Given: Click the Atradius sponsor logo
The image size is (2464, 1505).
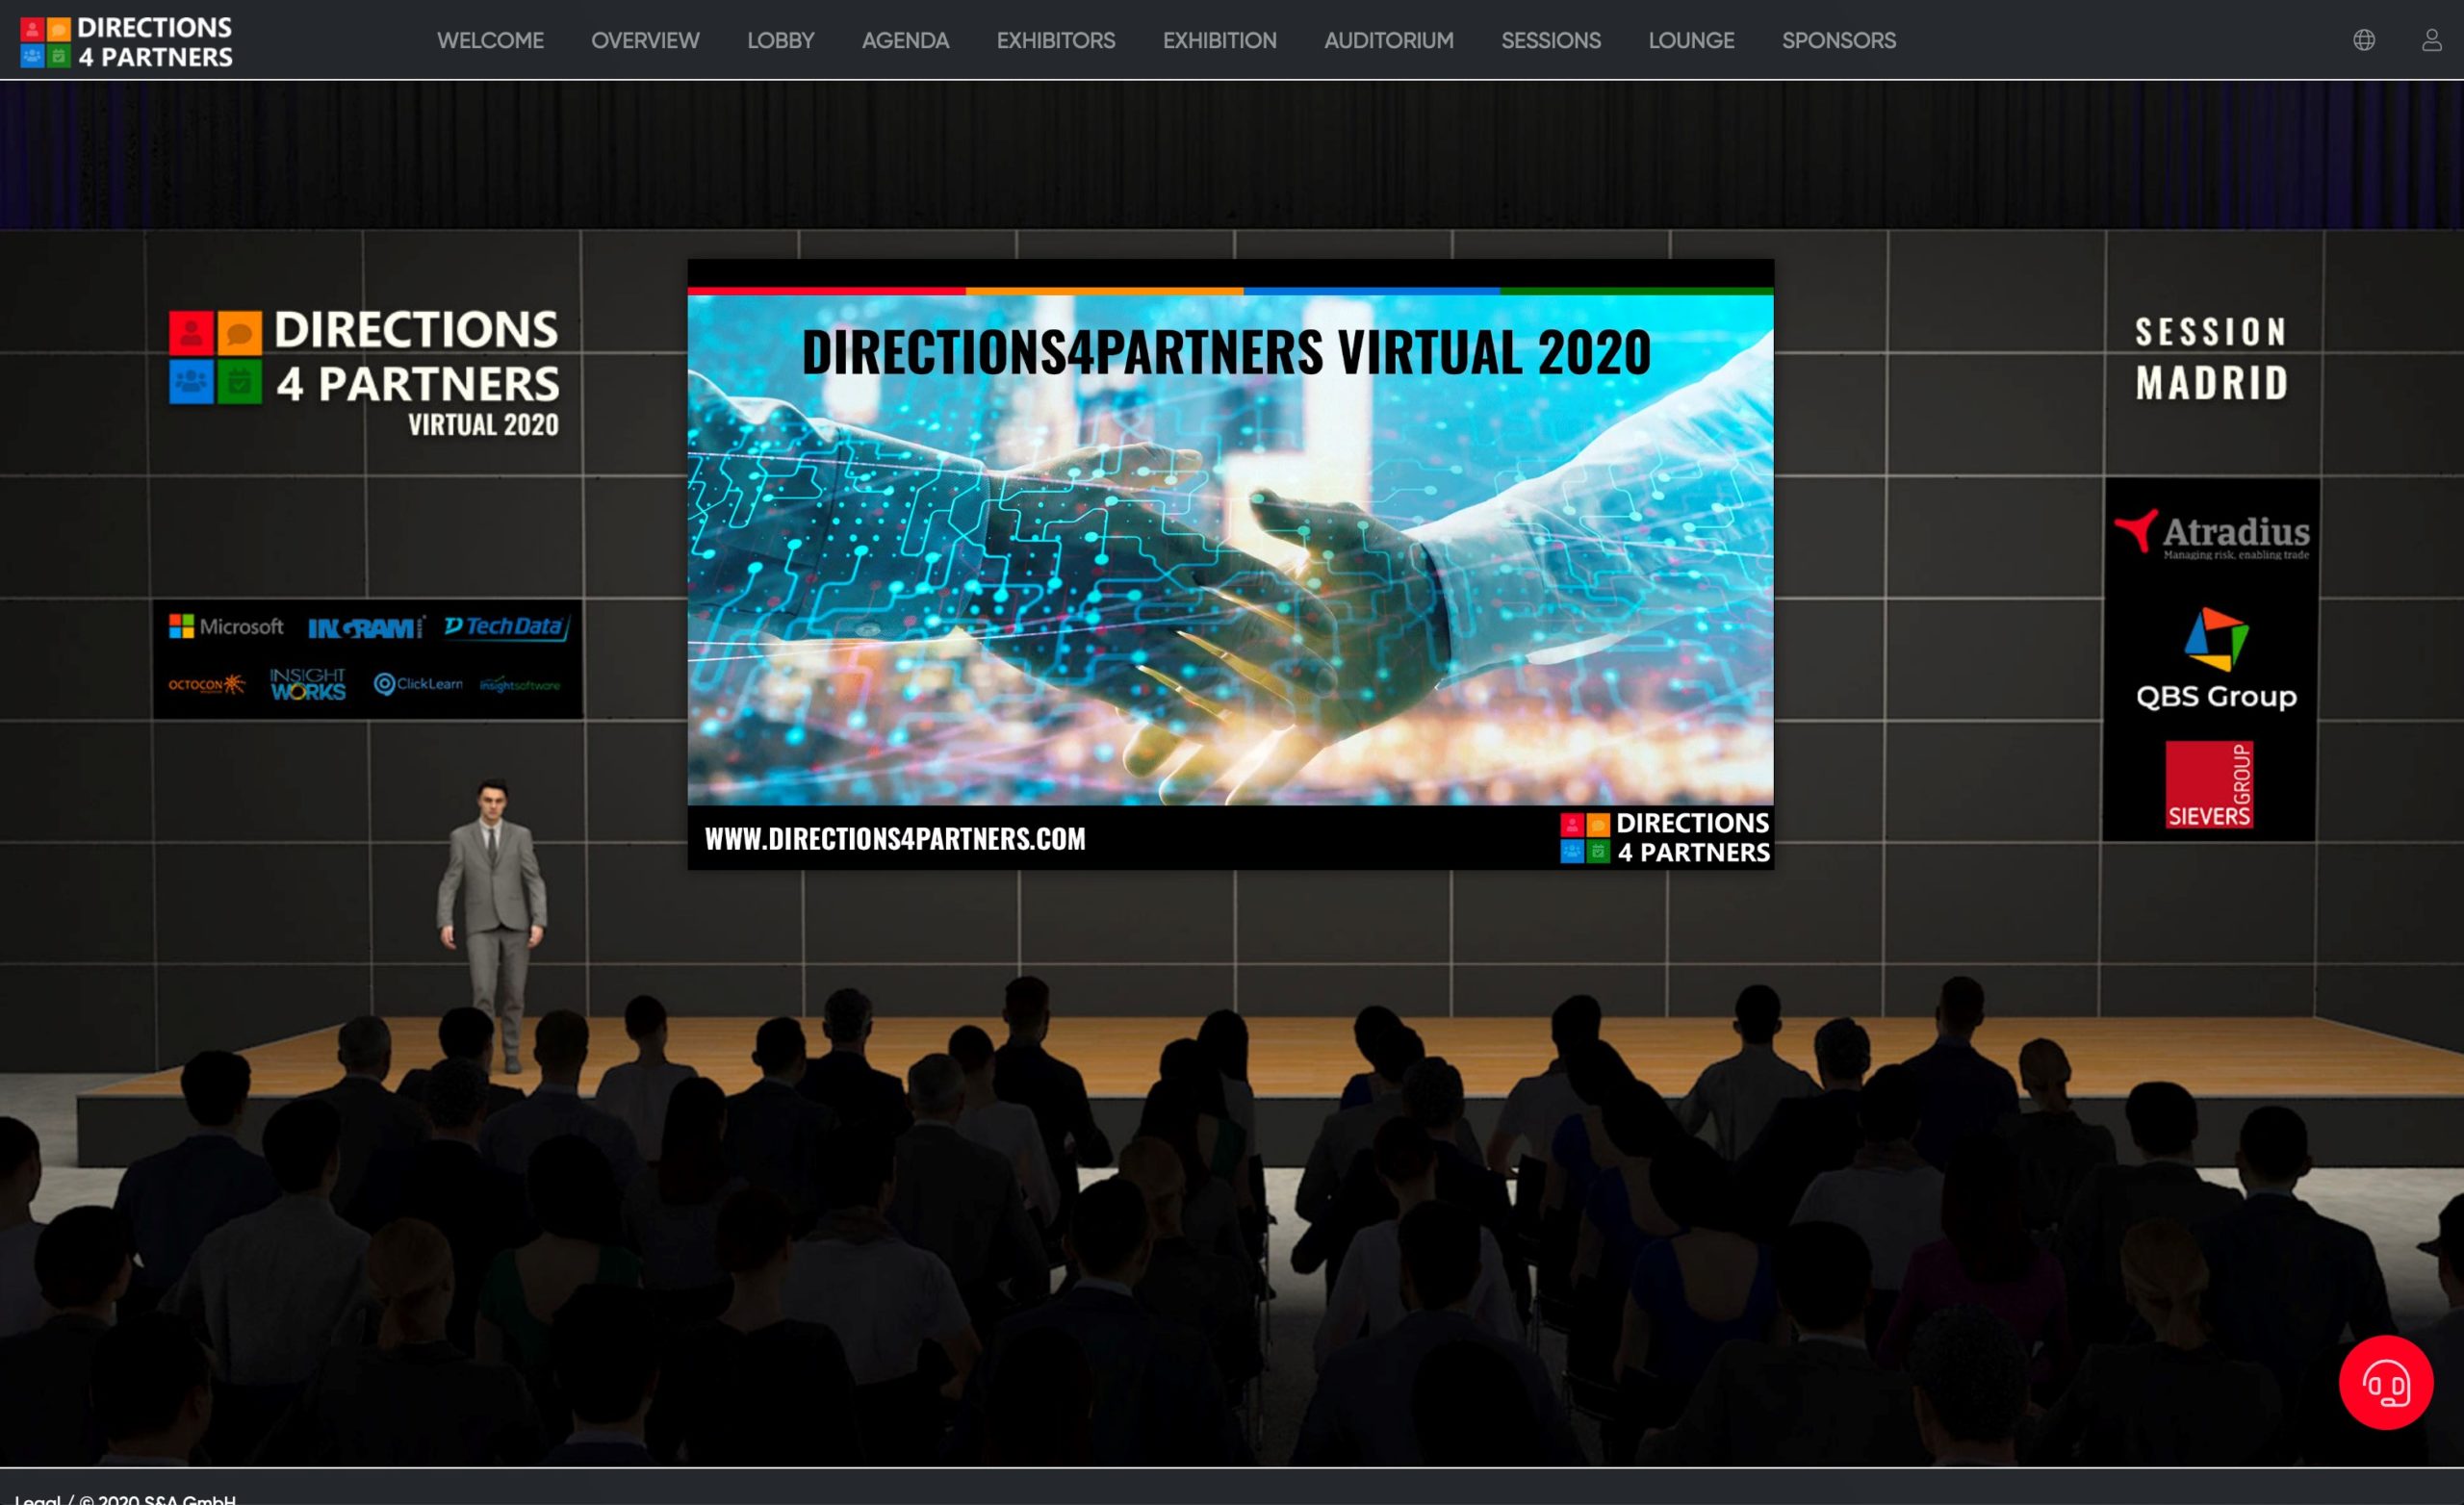Looking at the screenshot, I should (2212, 535).
